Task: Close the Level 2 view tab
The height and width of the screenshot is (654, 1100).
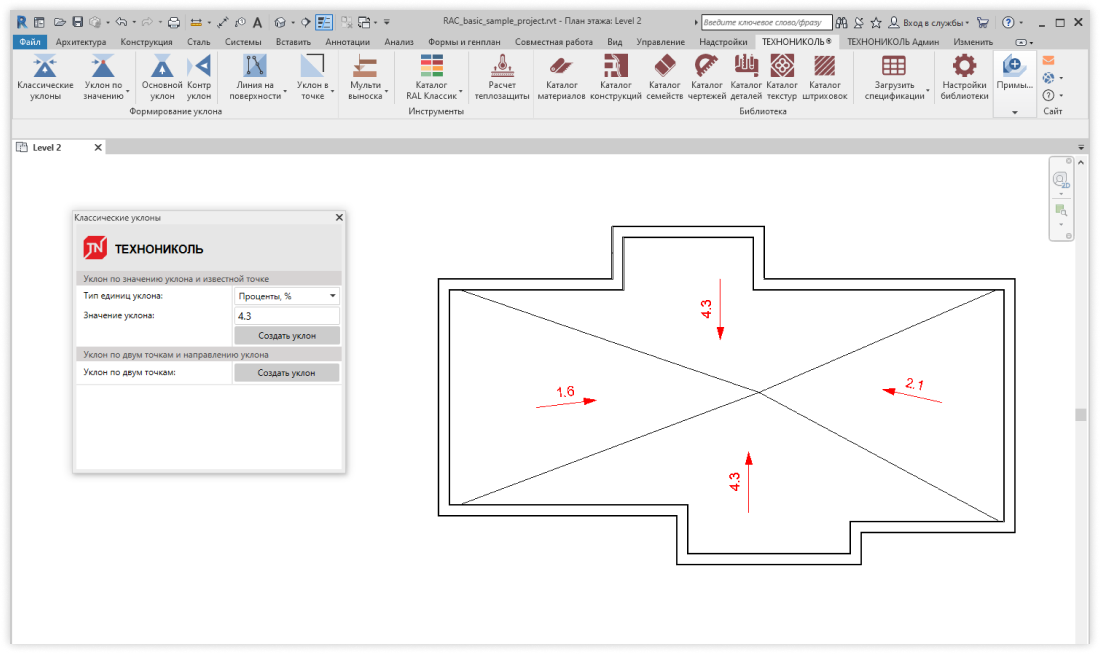Action: pyautogui.click(x=98, y=147)
